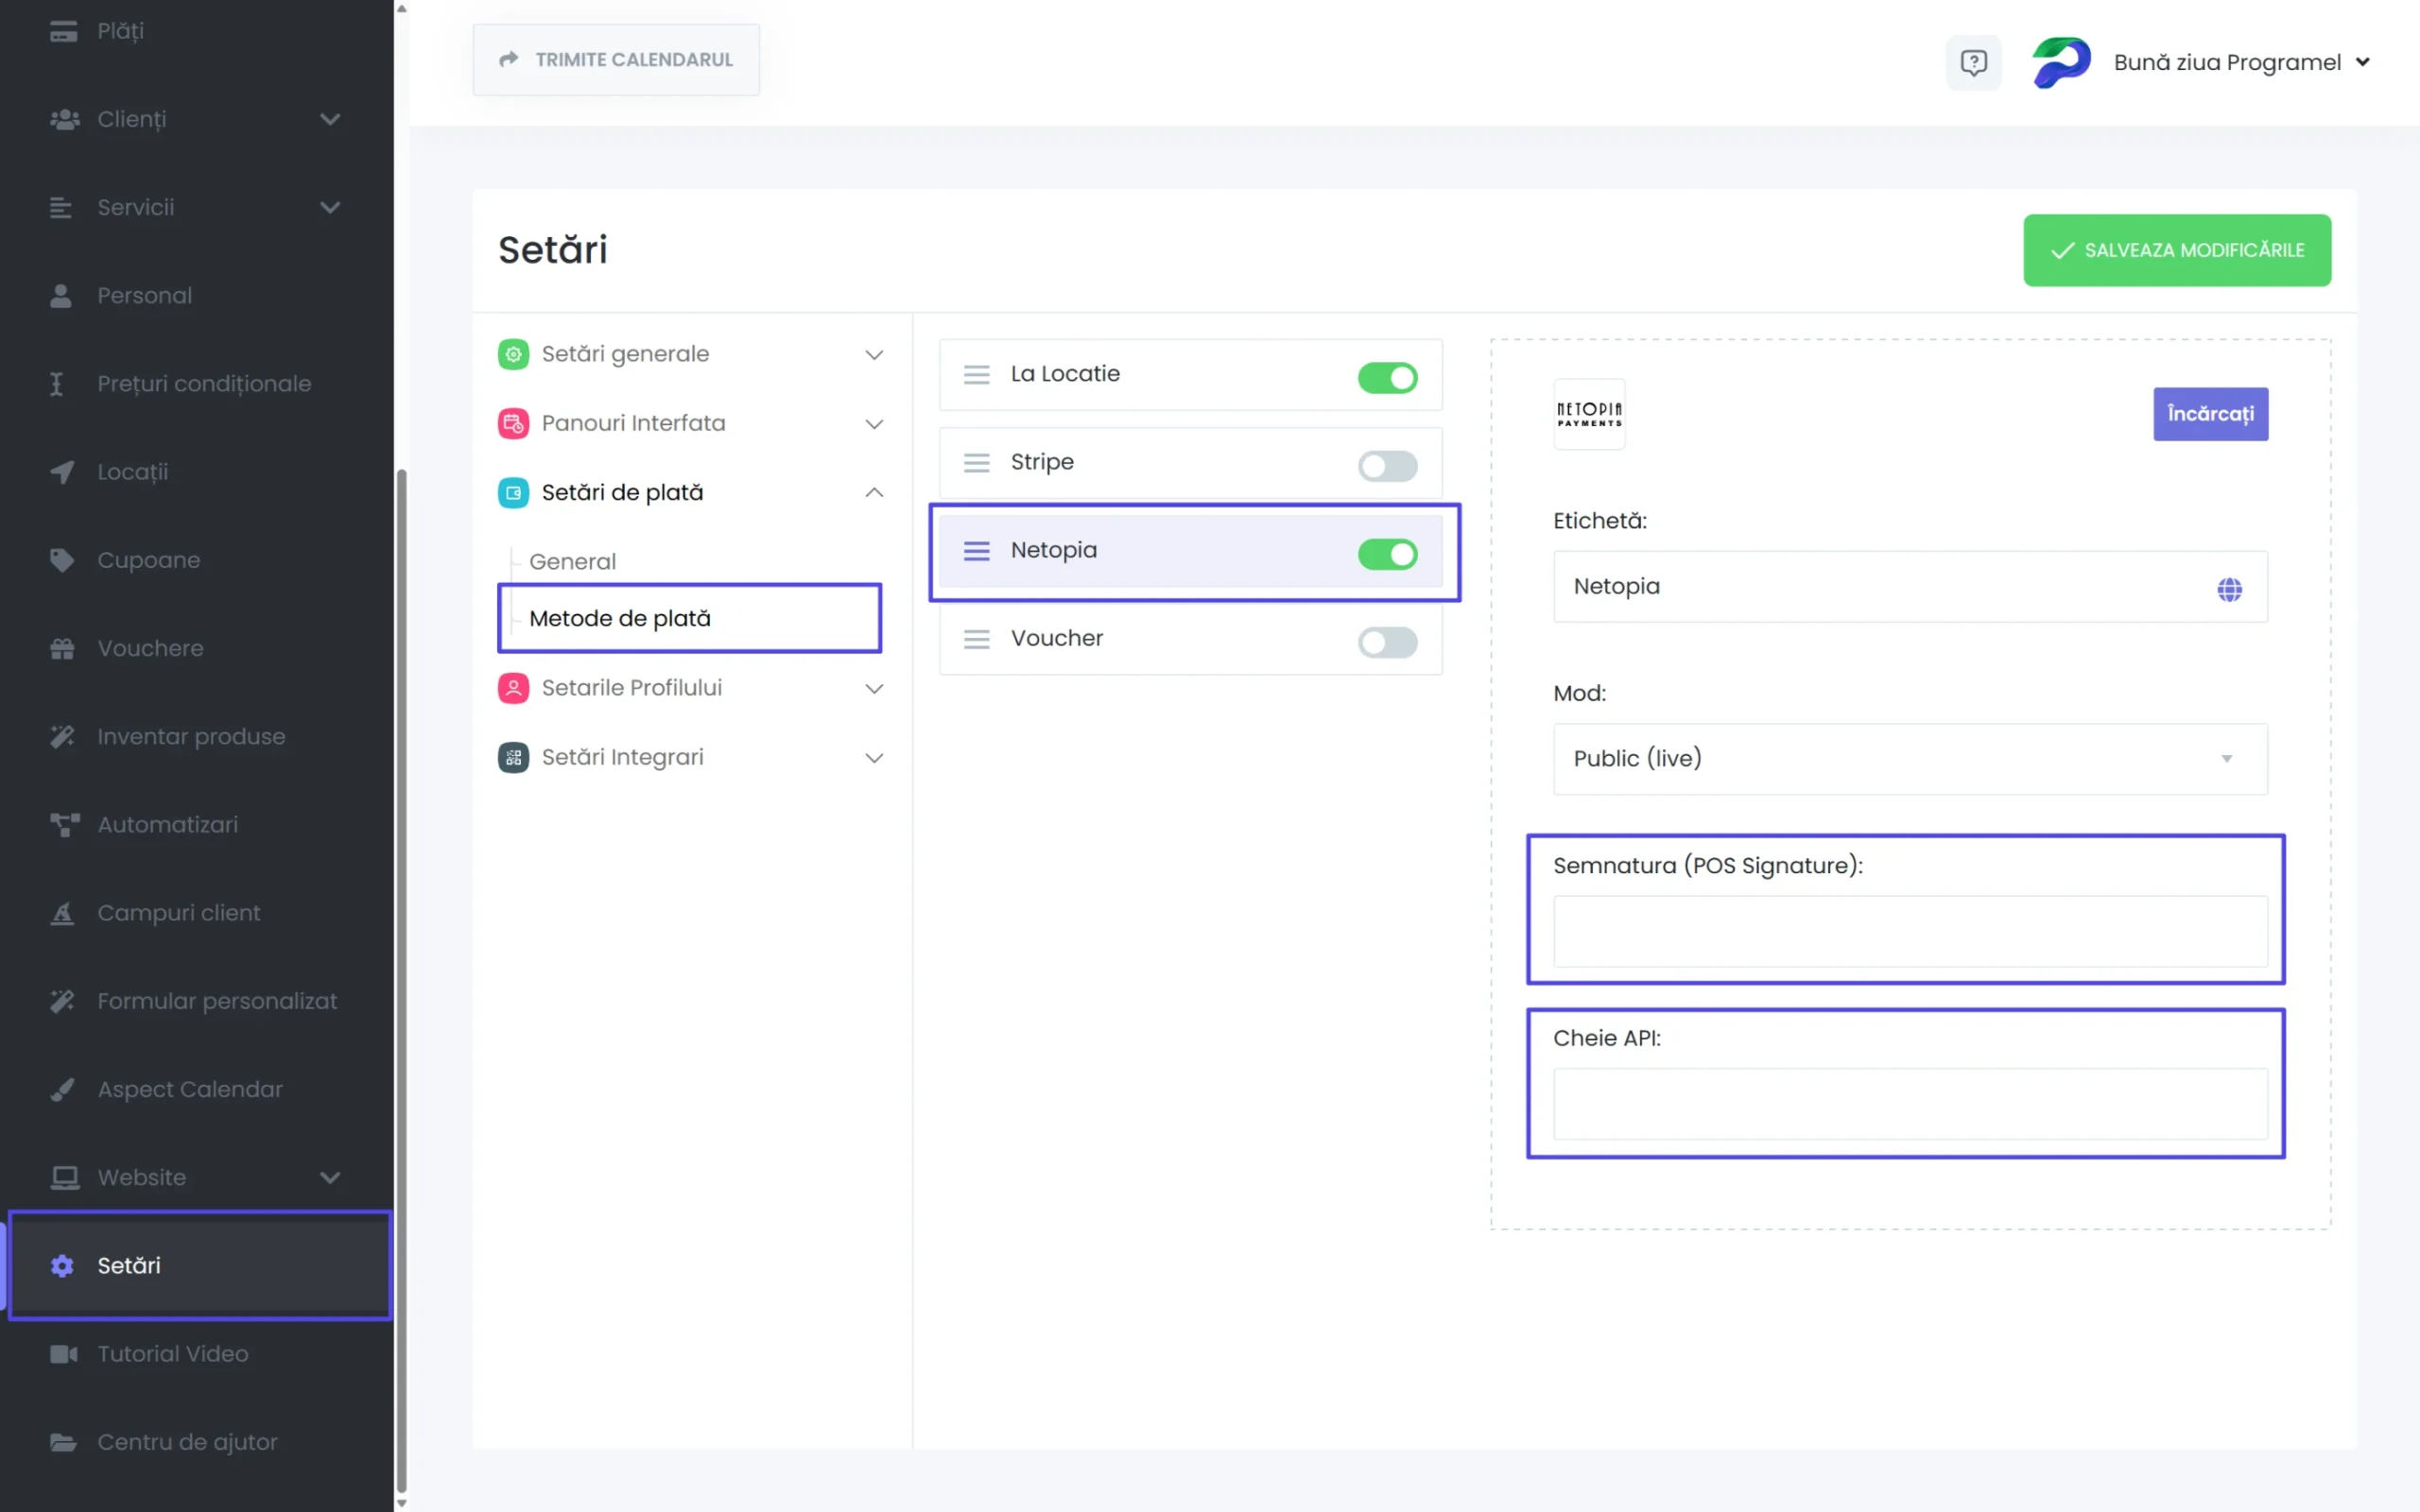Disable the La Locatie payment toggle
Screen dimensions: 2420x1512
[1387, 378]
